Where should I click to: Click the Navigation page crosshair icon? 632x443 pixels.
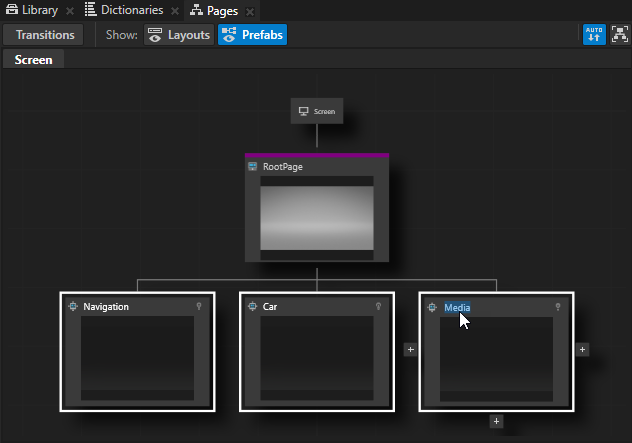tap(73, 307)
